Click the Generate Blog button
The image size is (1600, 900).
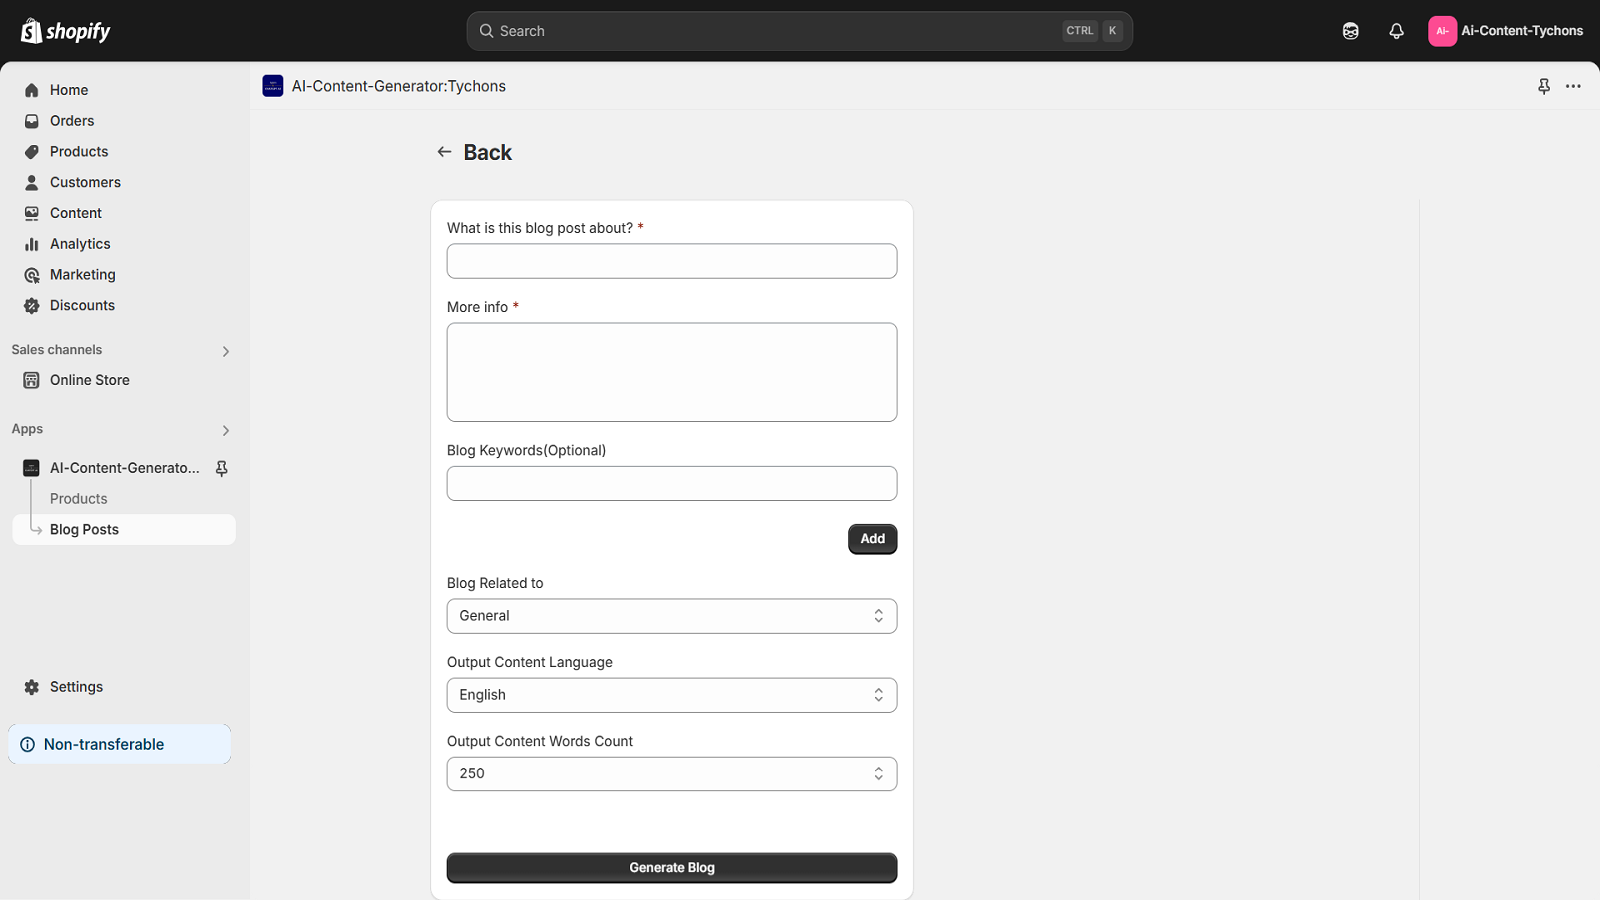[672, 868]
